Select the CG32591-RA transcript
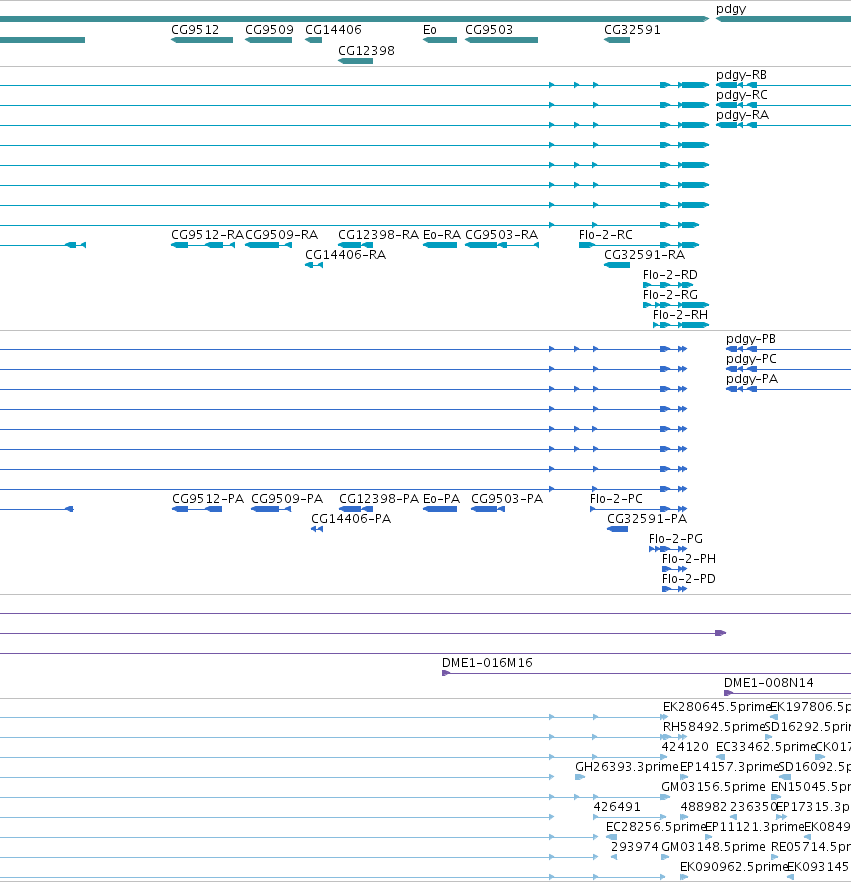Viewport: 851px width, 882px height. click(x=617, y=265)
